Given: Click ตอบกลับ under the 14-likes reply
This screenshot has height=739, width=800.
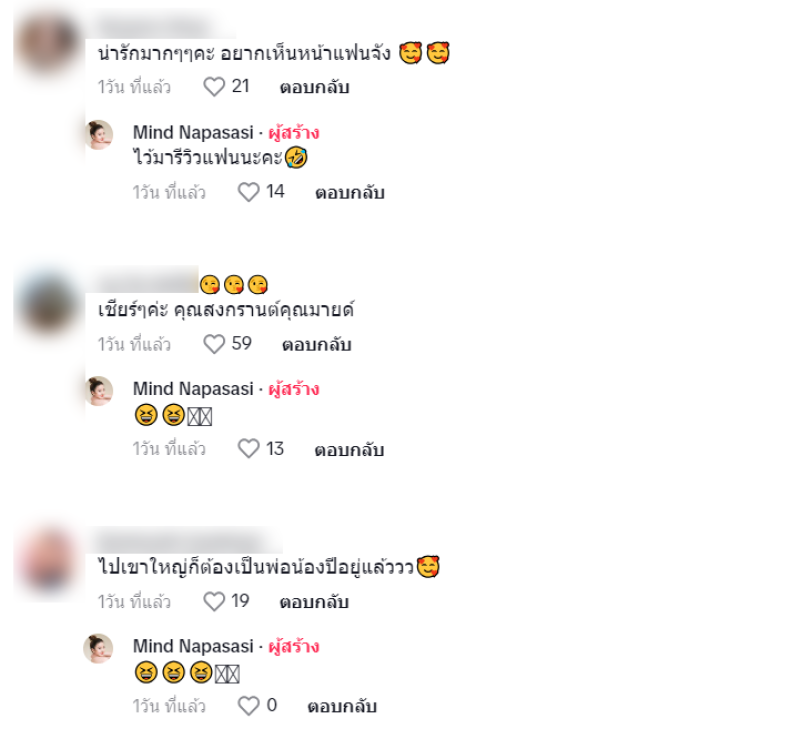Looking at the screenshot, I should point(349,193).
